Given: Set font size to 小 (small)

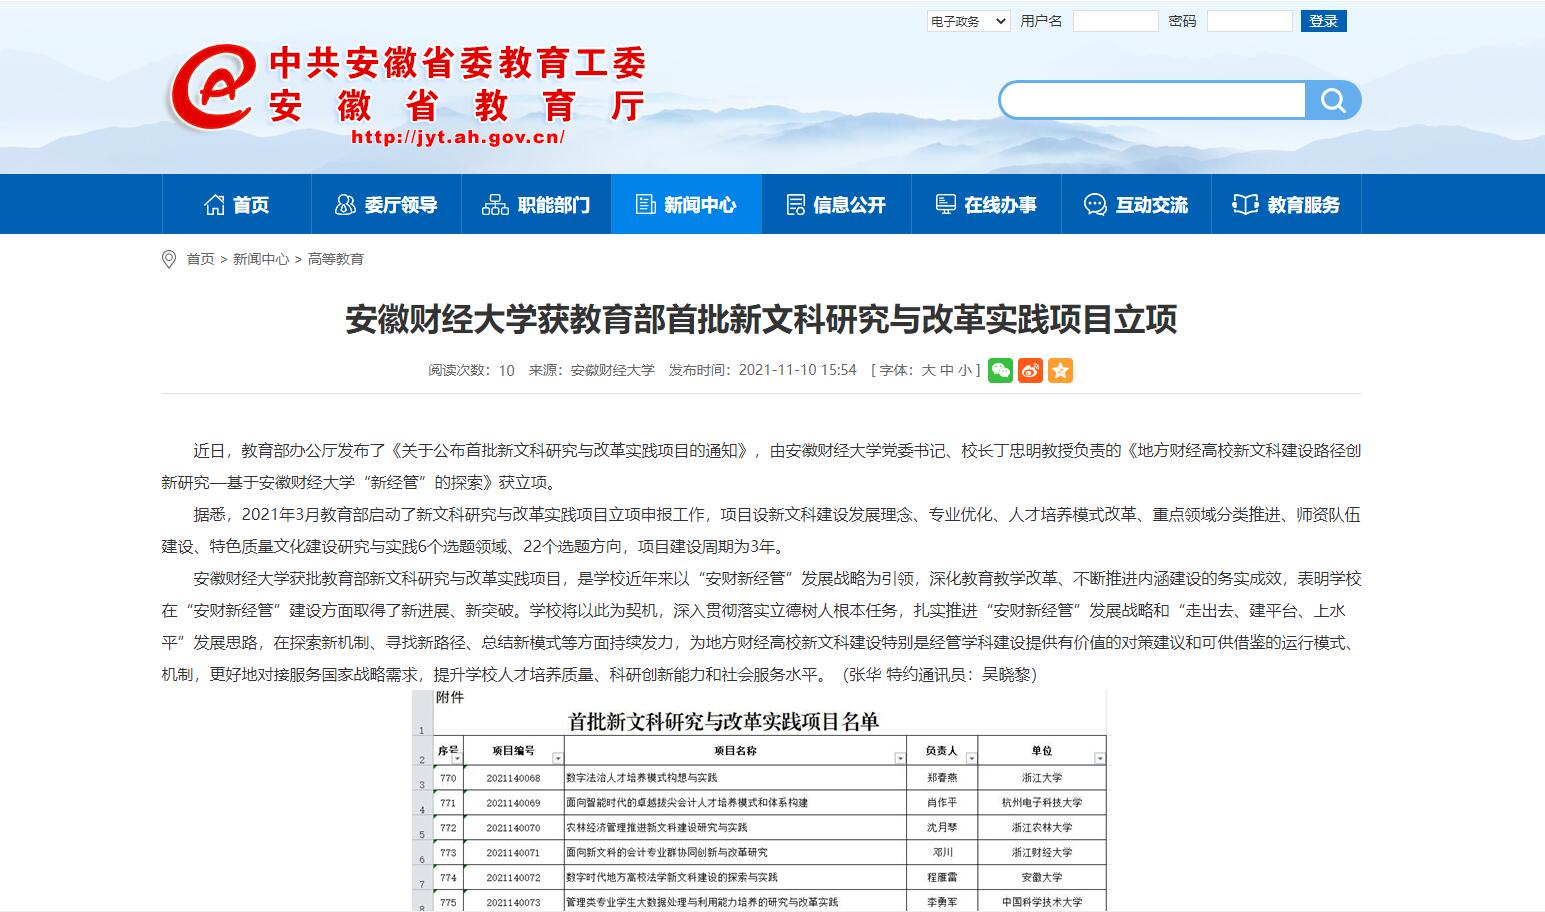Looking at the screenshot, I should pos(964,370).
